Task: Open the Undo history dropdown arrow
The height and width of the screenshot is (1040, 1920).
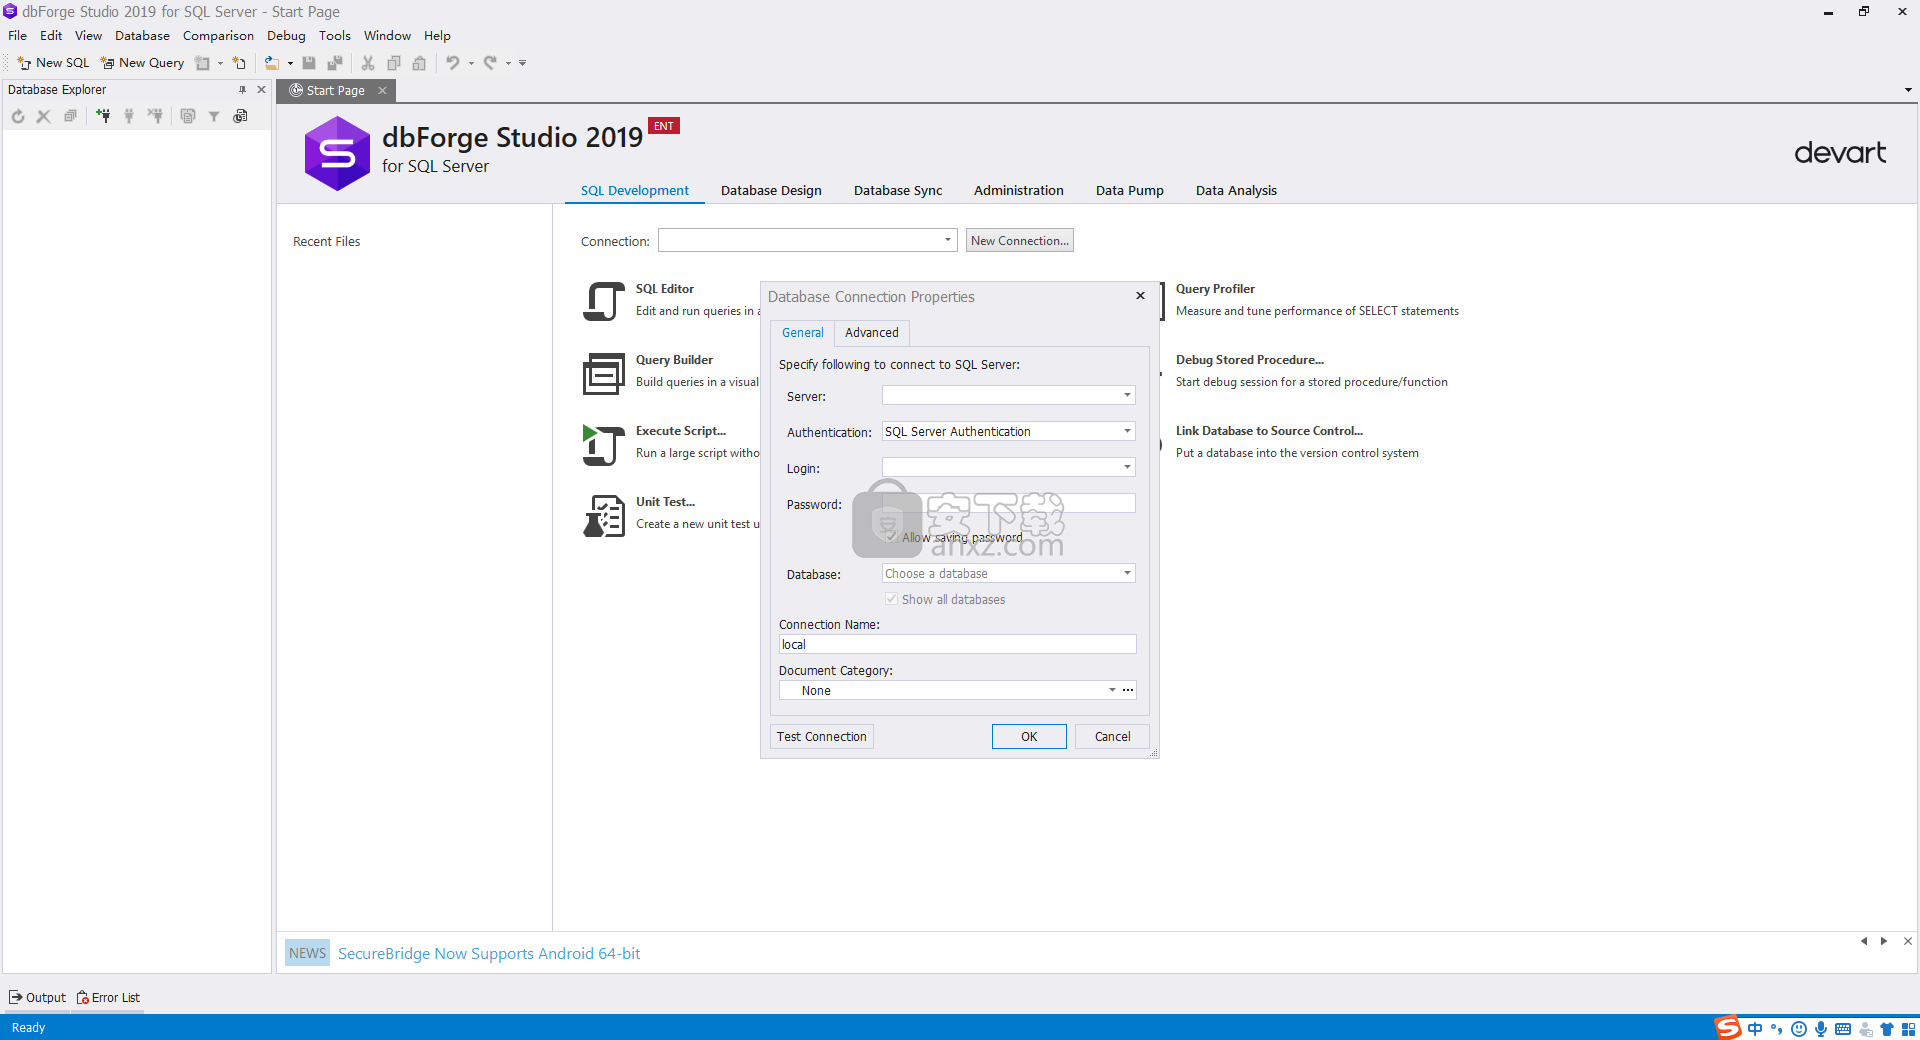Action: 471,63
